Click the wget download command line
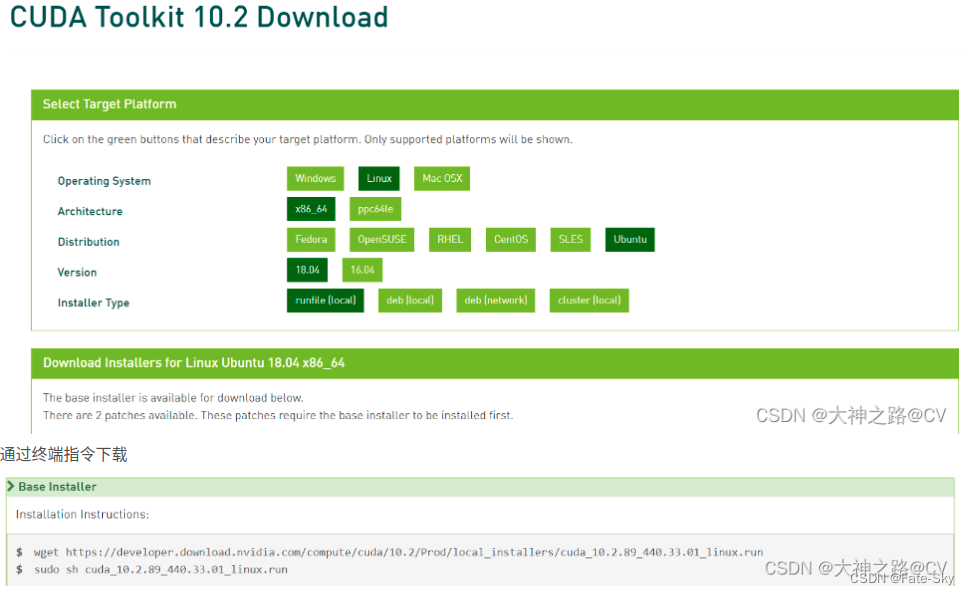Image resolution: width=969 pixels, height=595 pixels. point(398,552)
